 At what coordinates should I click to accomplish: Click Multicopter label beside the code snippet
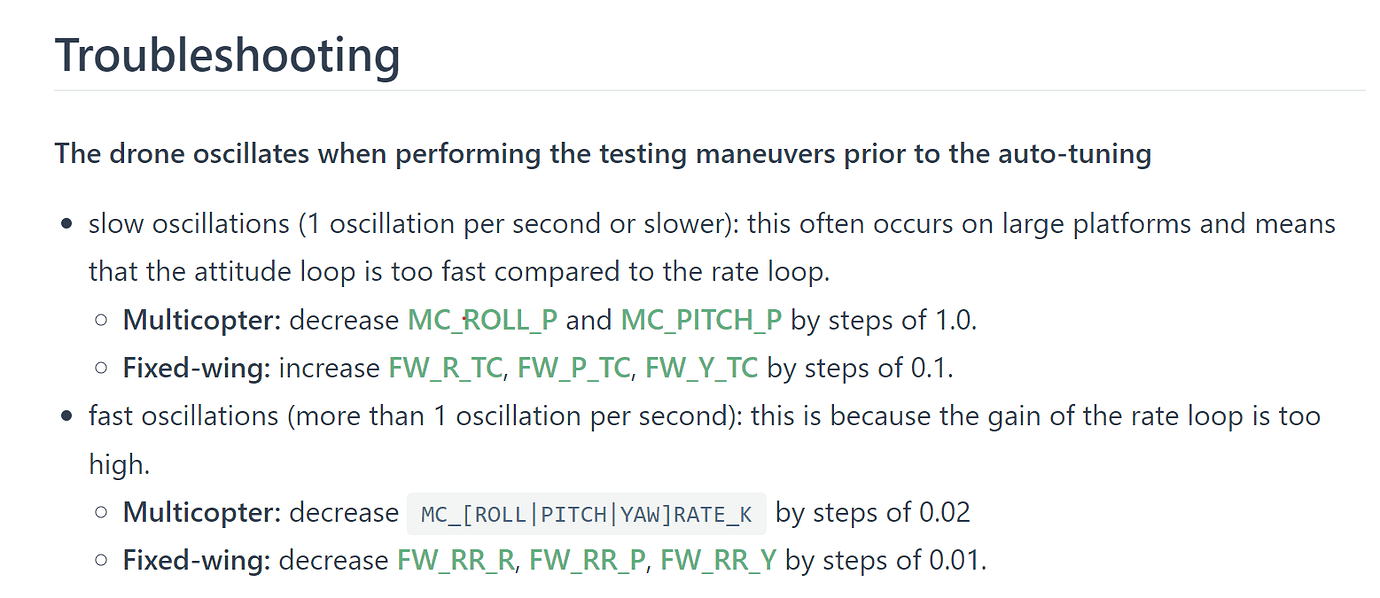point(202,513)
